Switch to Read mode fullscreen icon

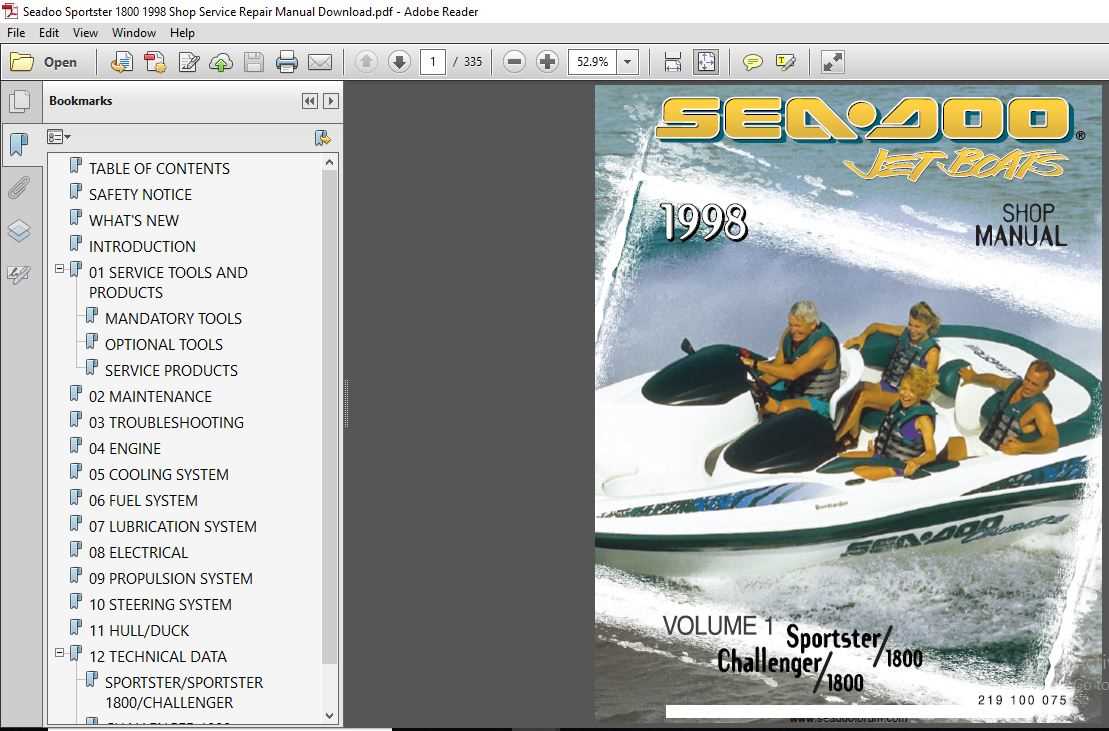pyautogui.click(x=832, y=62)
